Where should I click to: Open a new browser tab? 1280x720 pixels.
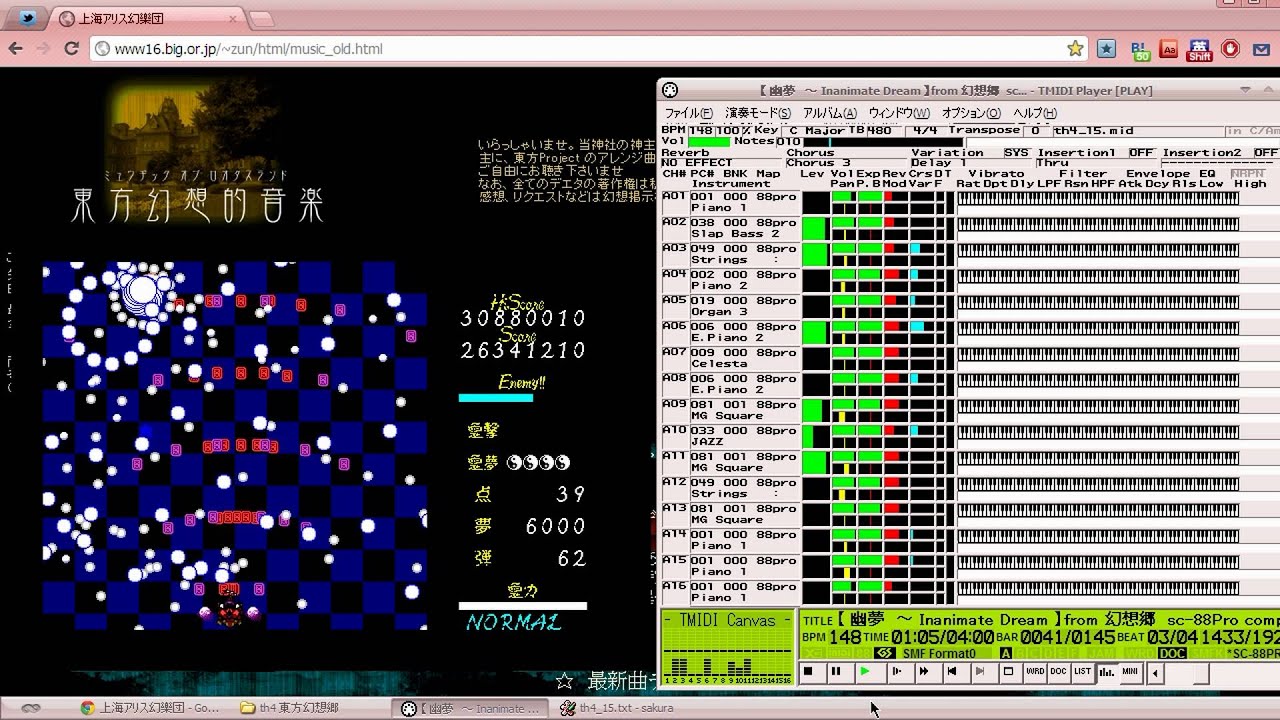(261, 19)
